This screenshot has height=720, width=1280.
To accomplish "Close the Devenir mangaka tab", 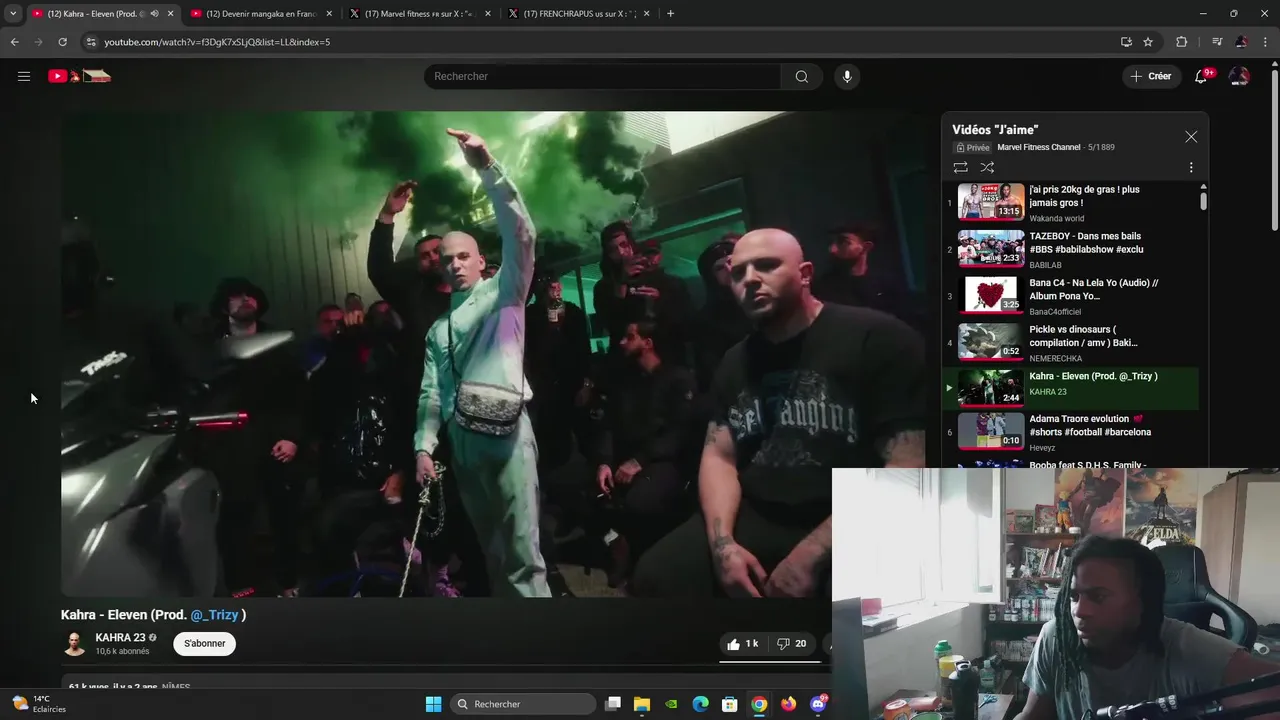I will coord(329,14).
